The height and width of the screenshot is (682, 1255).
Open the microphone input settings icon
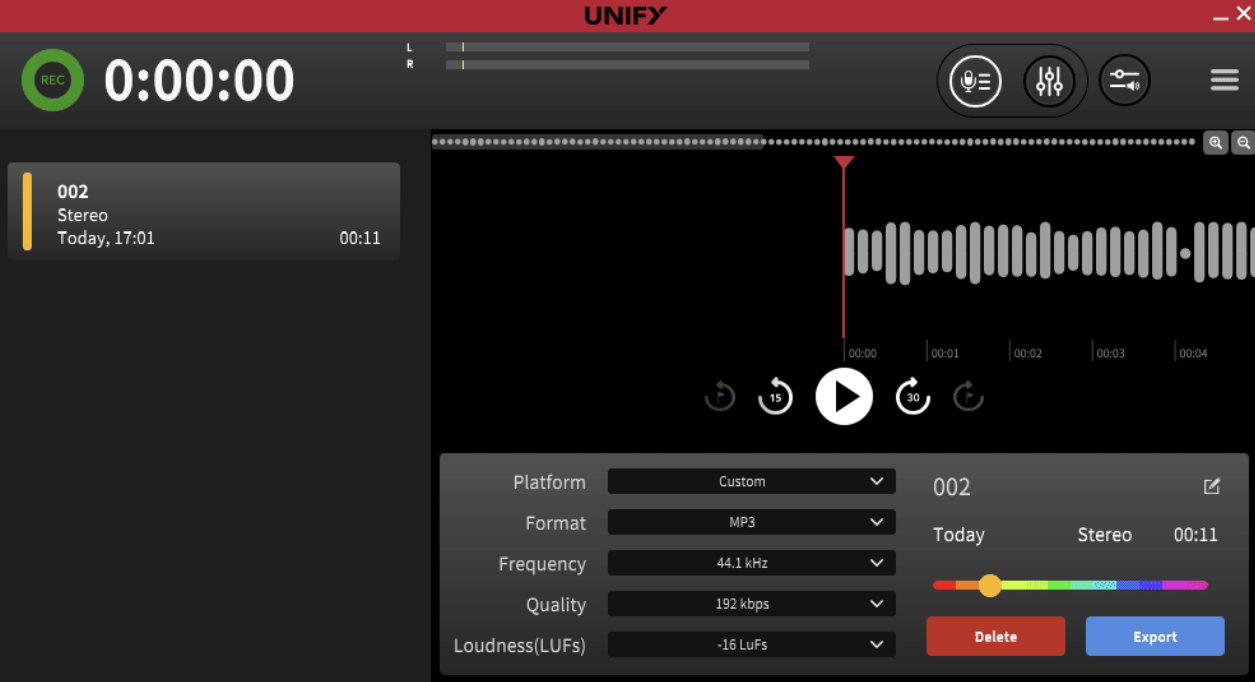973,81
